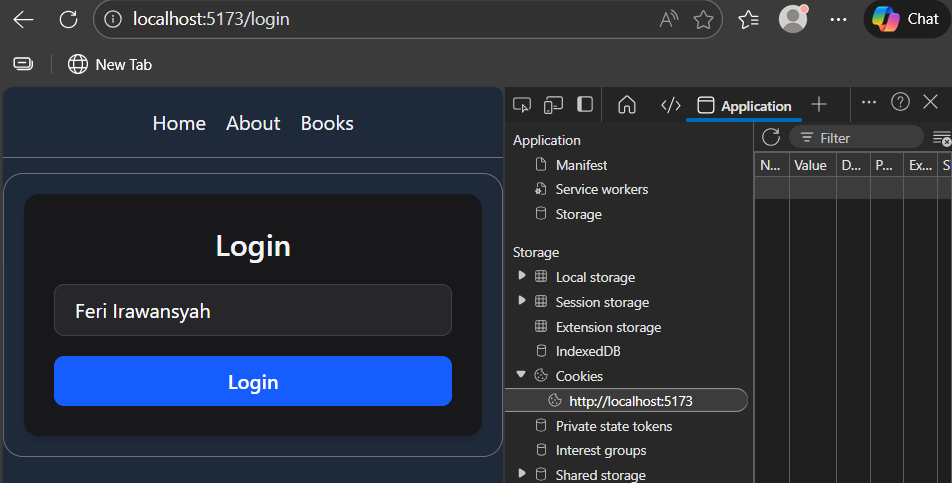This screenshot has height=483, width=952.
Task: Expand the Session storage tree arrow
Action: click(x=522, y=301)
